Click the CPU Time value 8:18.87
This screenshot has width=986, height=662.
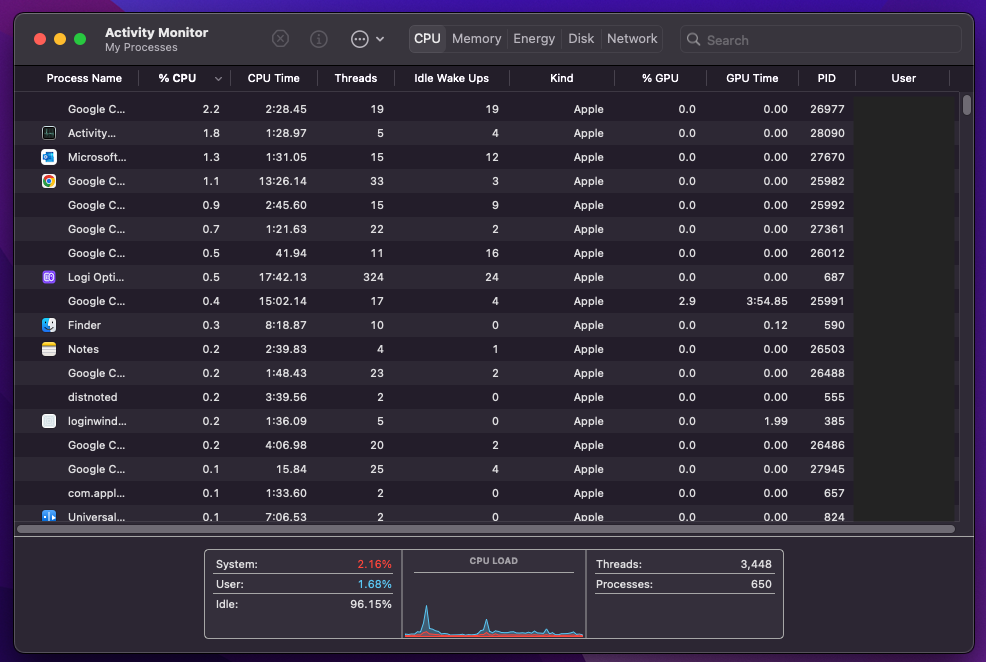tap(286, 325)
